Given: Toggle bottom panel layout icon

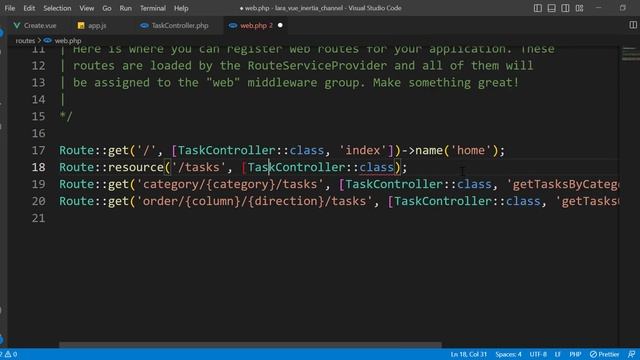Looking at the screenshot, I should [551, 8].
